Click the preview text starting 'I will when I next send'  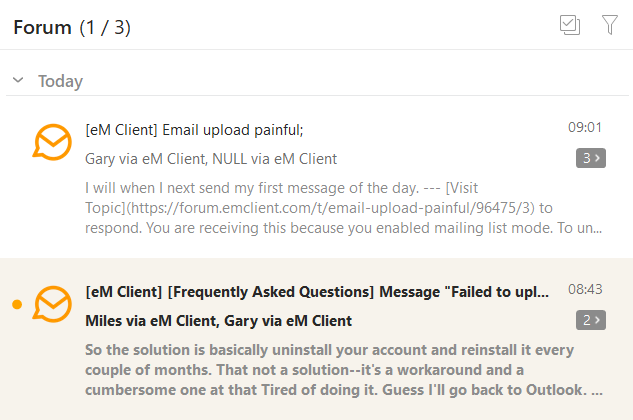344,208
